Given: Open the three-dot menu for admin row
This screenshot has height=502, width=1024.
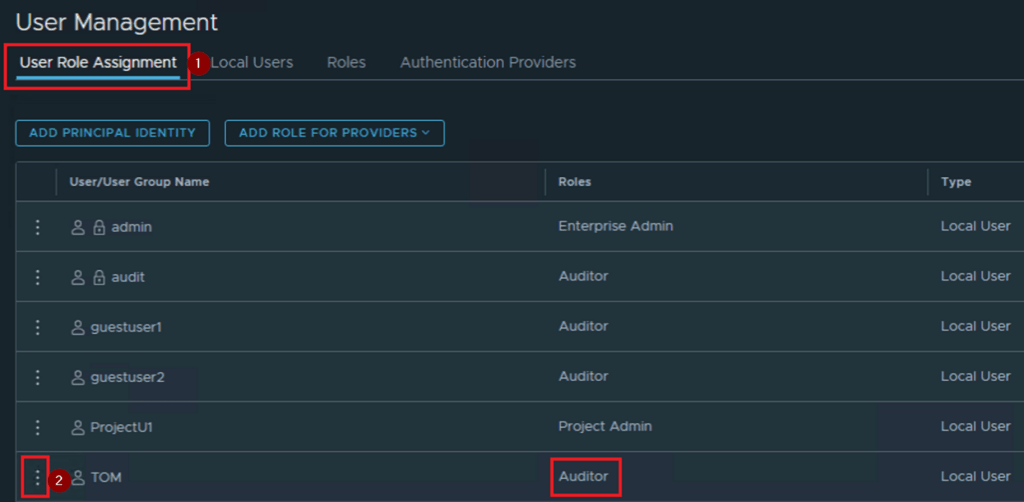Looking at the screenshot, I should click(37, 227).
